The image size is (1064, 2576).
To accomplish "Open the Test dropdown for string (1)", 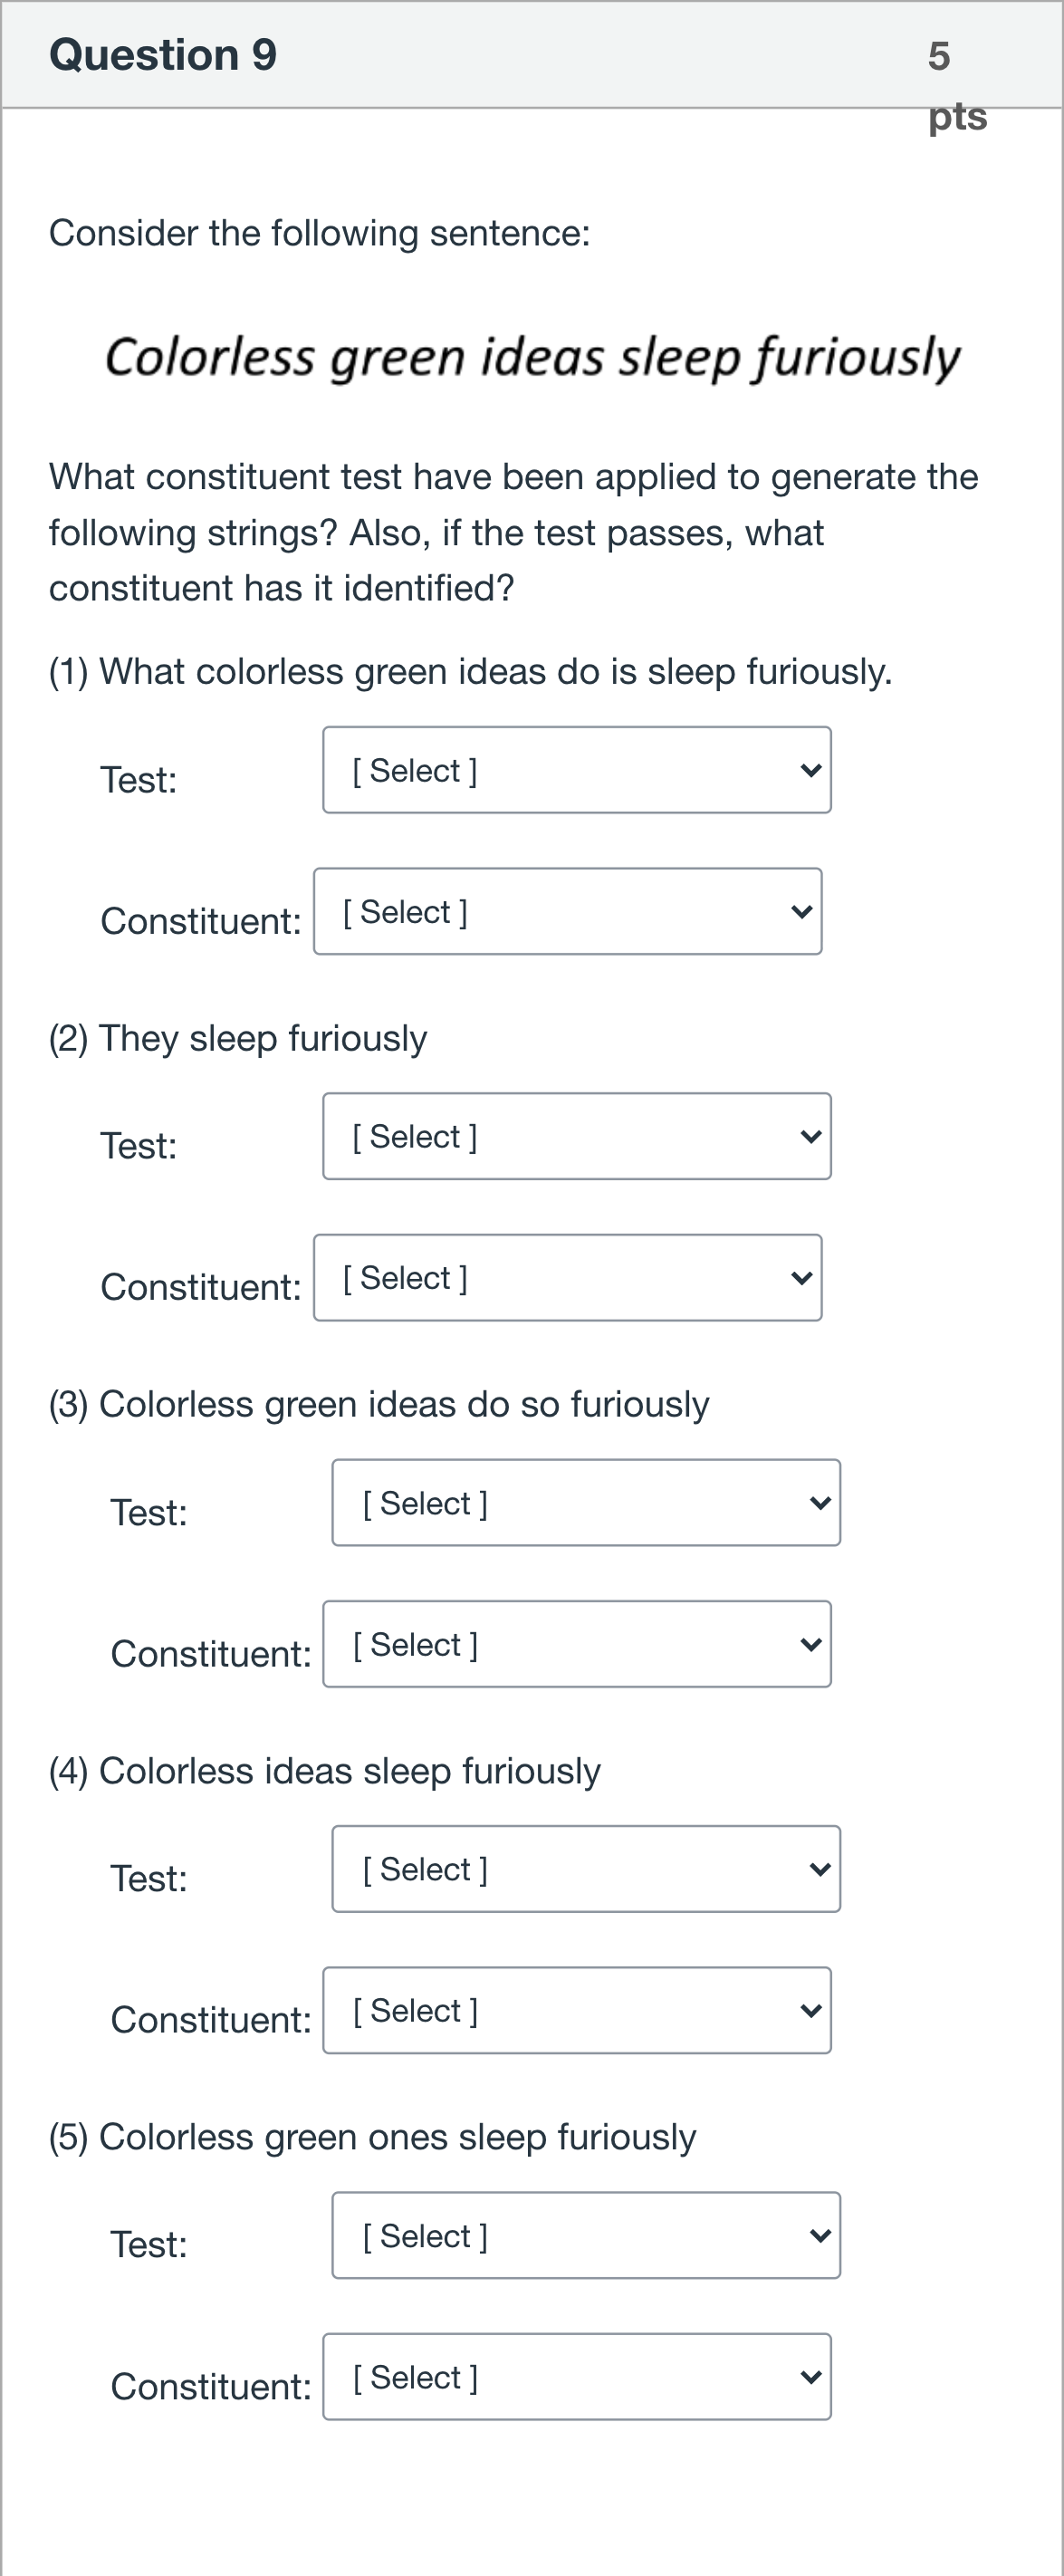I will (x=577, y=770).
